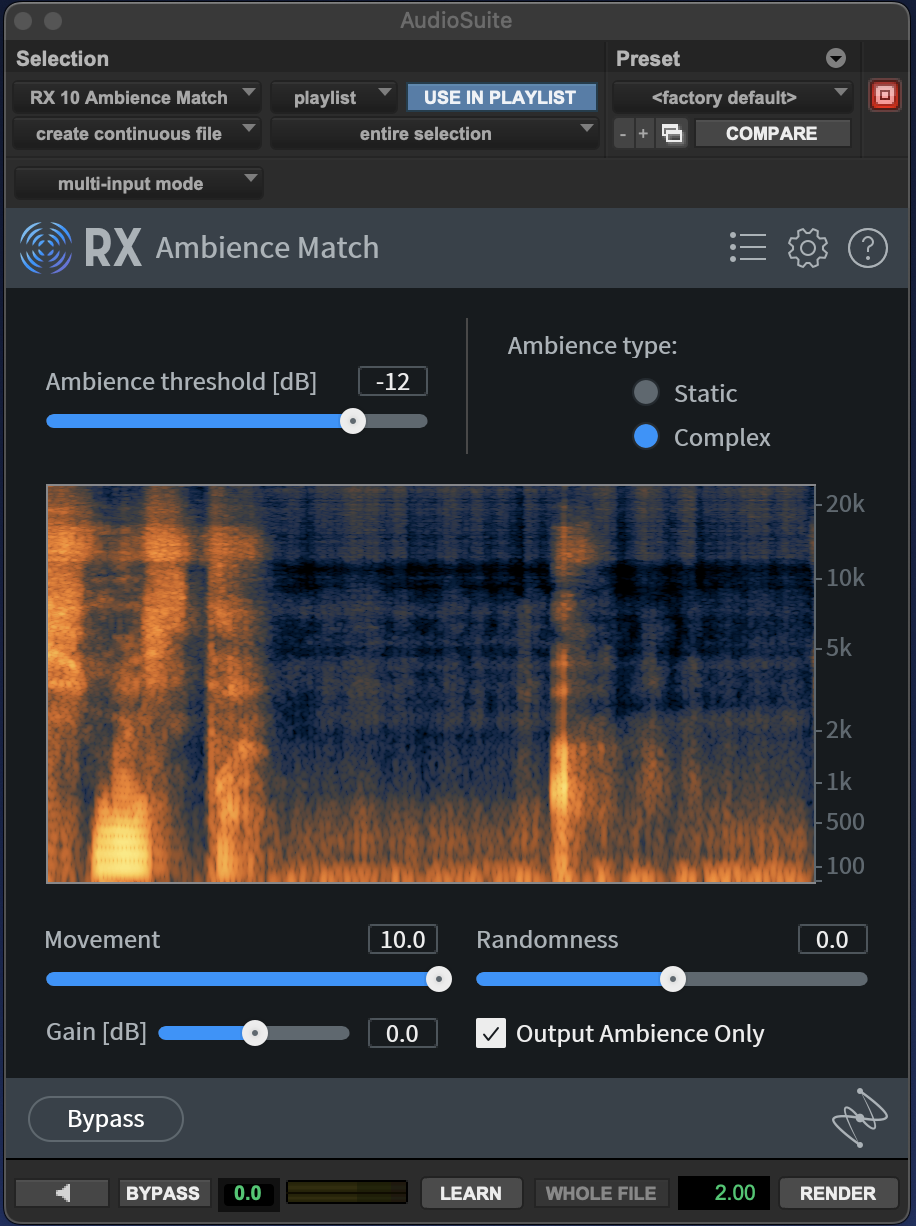Click the Ambience type label
The height and width of the screenshot is (1226, 916).
(x=593, y=346)
